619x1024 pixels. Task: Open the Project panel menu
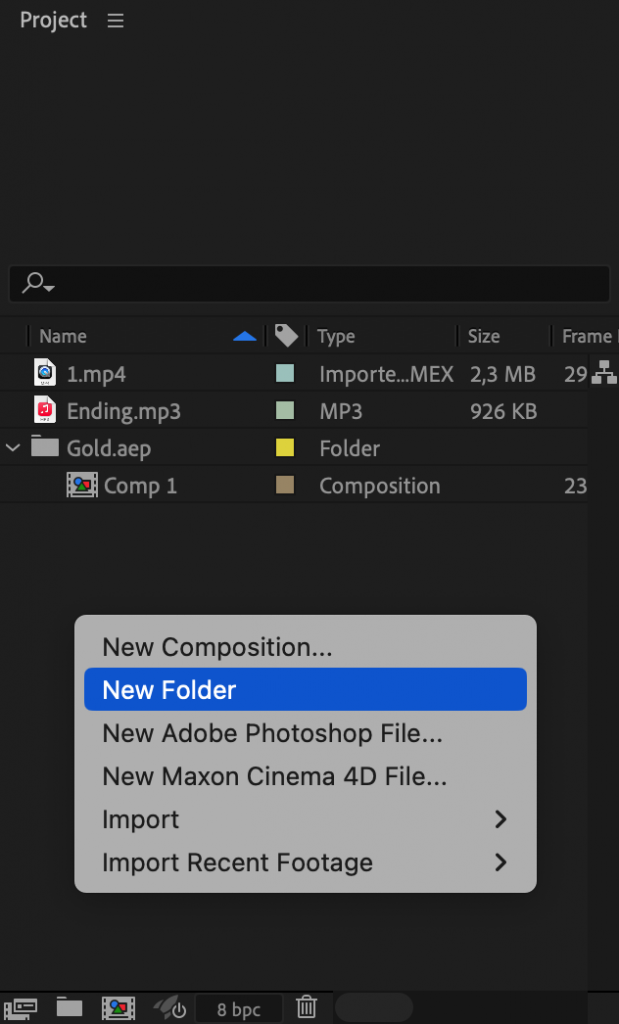pos(115,20)
